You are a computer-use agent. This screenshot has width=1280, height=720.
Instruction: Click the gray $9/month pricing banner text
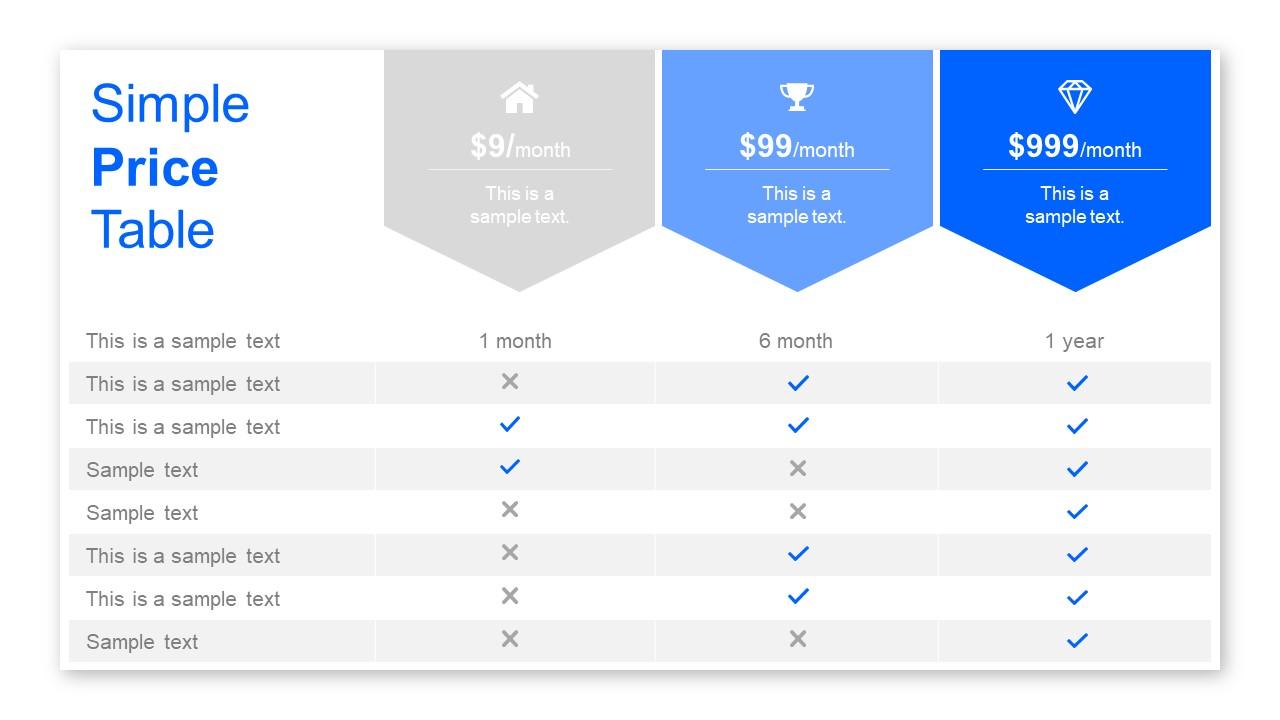(520, 148)
